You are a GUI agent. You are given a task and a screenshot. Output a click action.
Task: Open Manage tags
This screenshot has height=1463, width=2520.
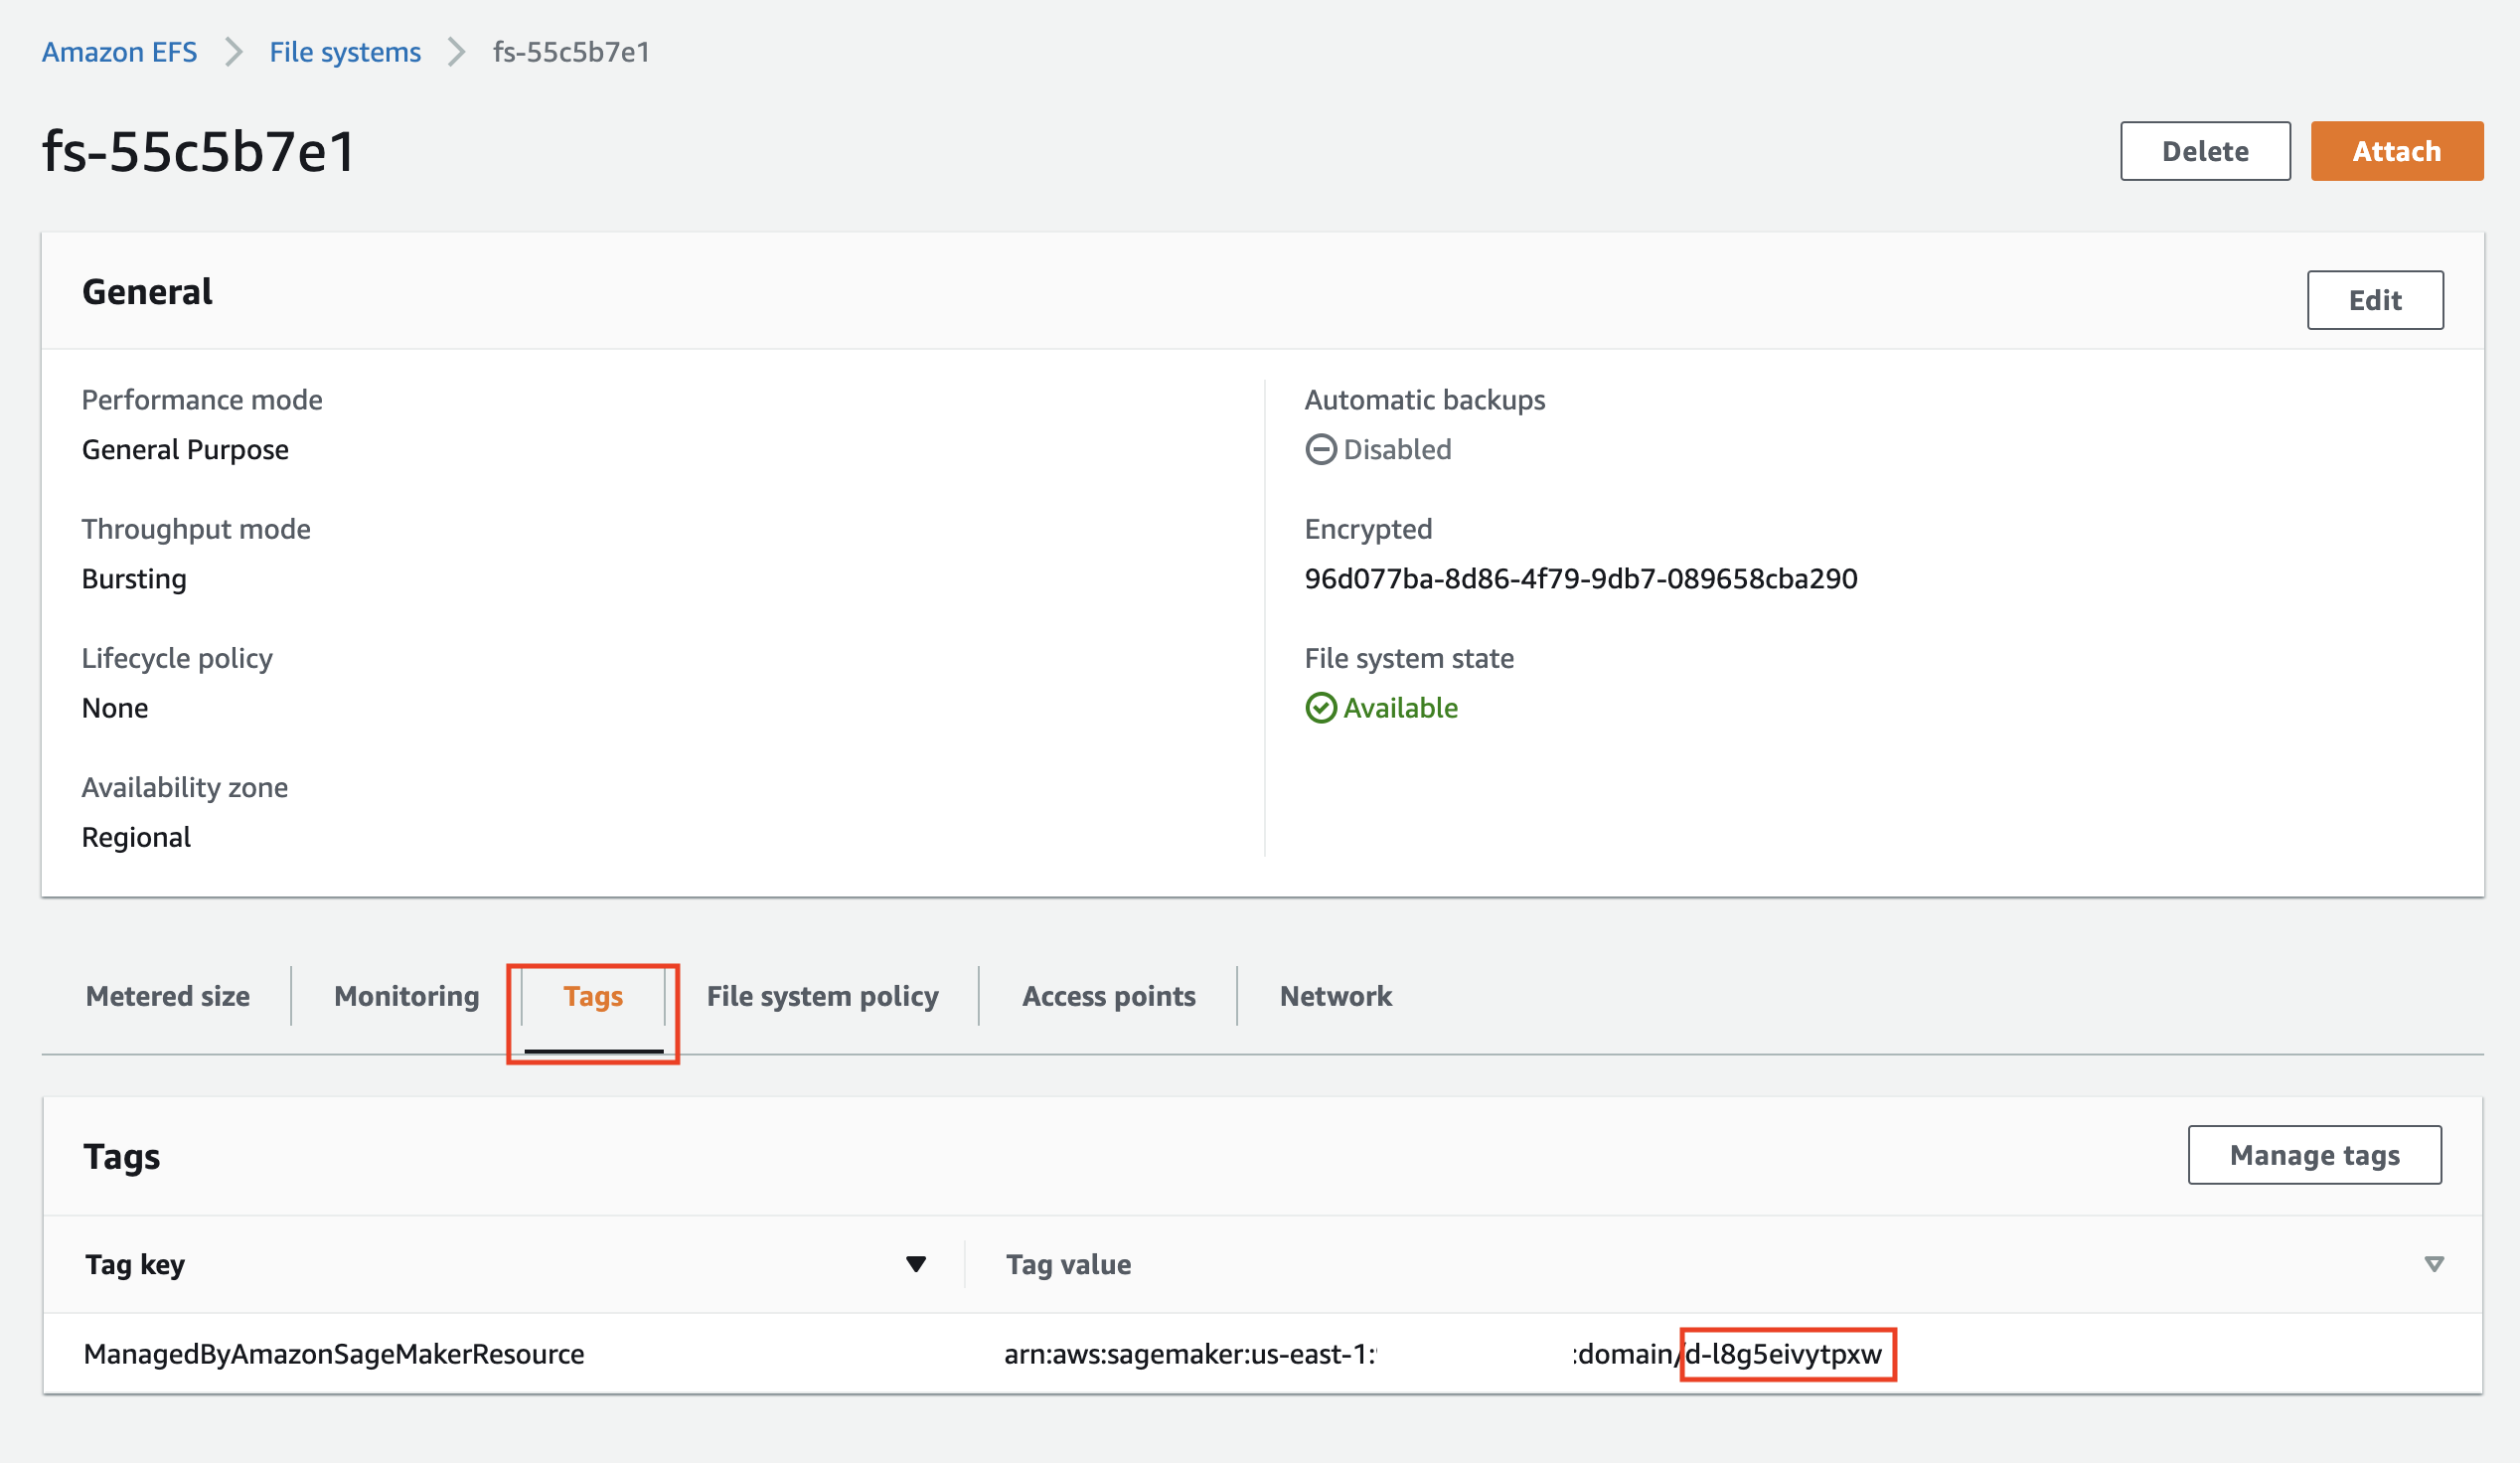coord(2314,1155)
